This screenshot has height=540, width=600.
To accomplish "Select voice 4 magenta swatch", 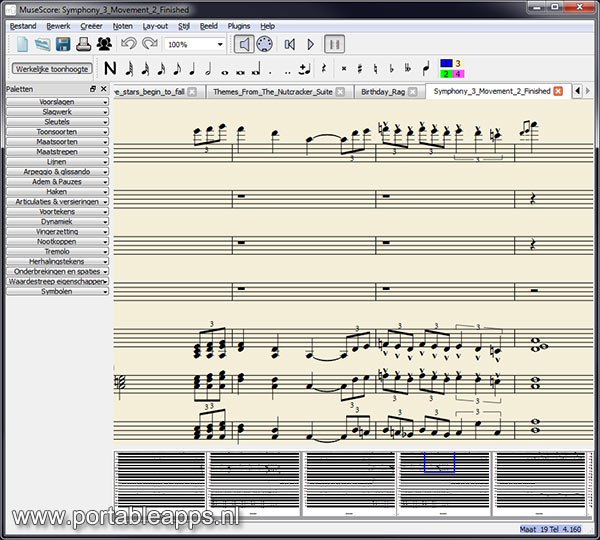I will tap(458, 73).
